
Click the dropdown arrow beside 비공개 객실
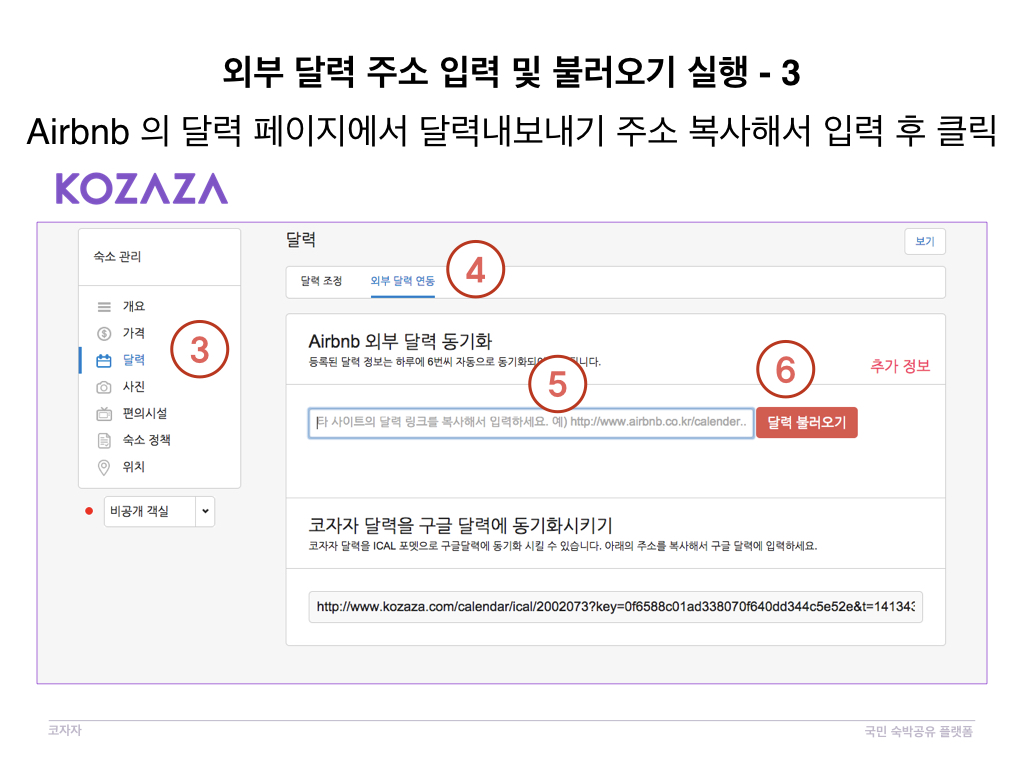click(x=205, y=511)
